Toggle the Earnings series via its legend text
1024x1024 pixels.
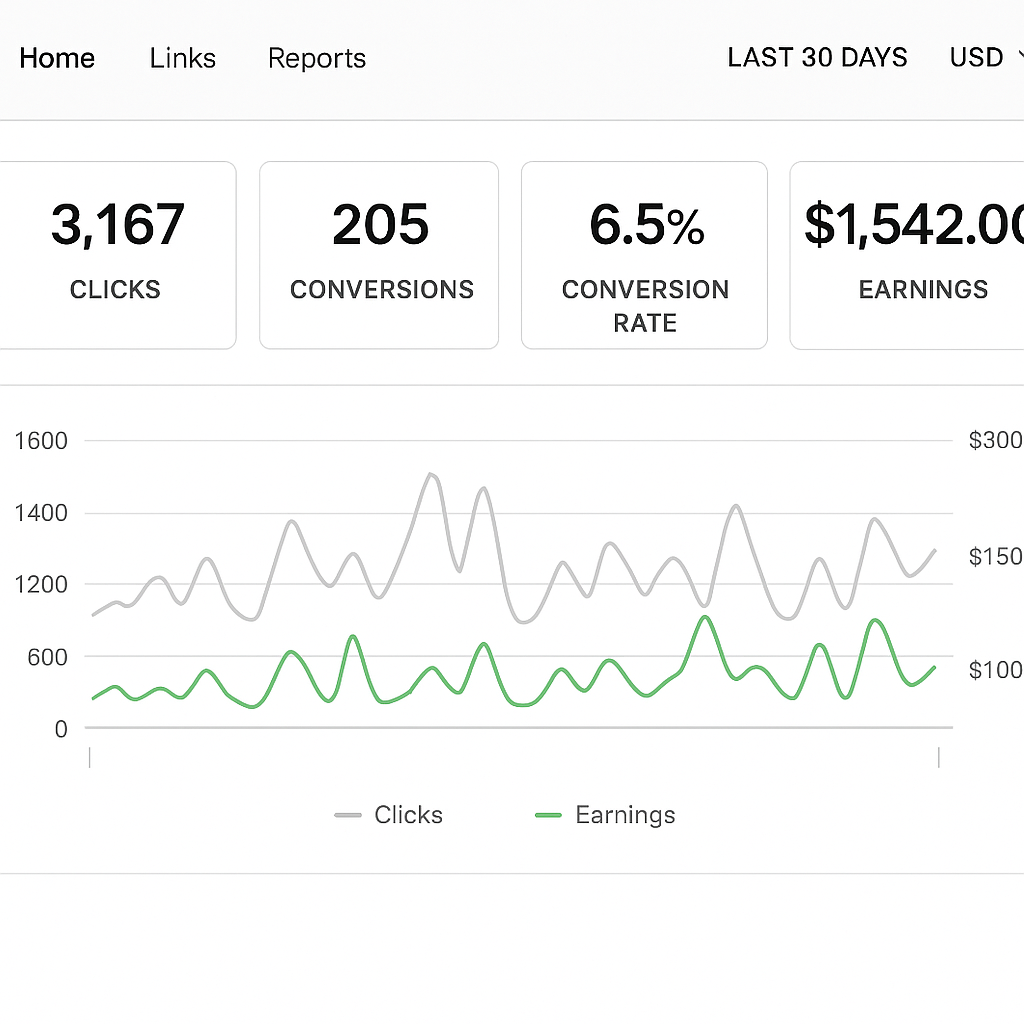point(625,815)
